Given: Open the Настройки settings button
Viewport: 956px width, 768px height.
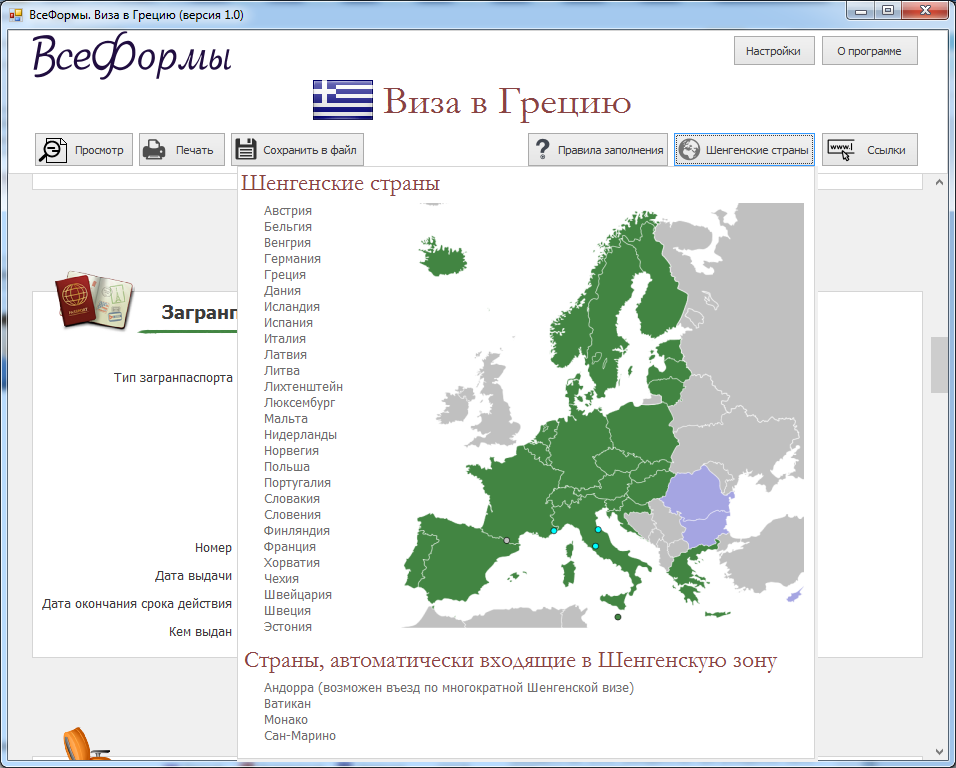Looking at the screenshot, I should tap(773, 51).
